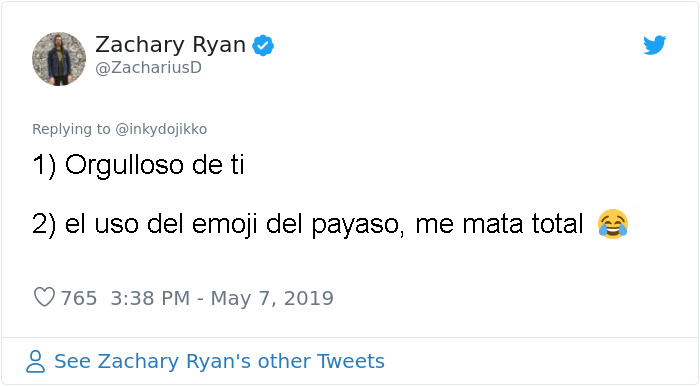The height and width of the screenshot is (386, 700).
Task: Like the tweet with the heart icon
Action: (45, 297)
